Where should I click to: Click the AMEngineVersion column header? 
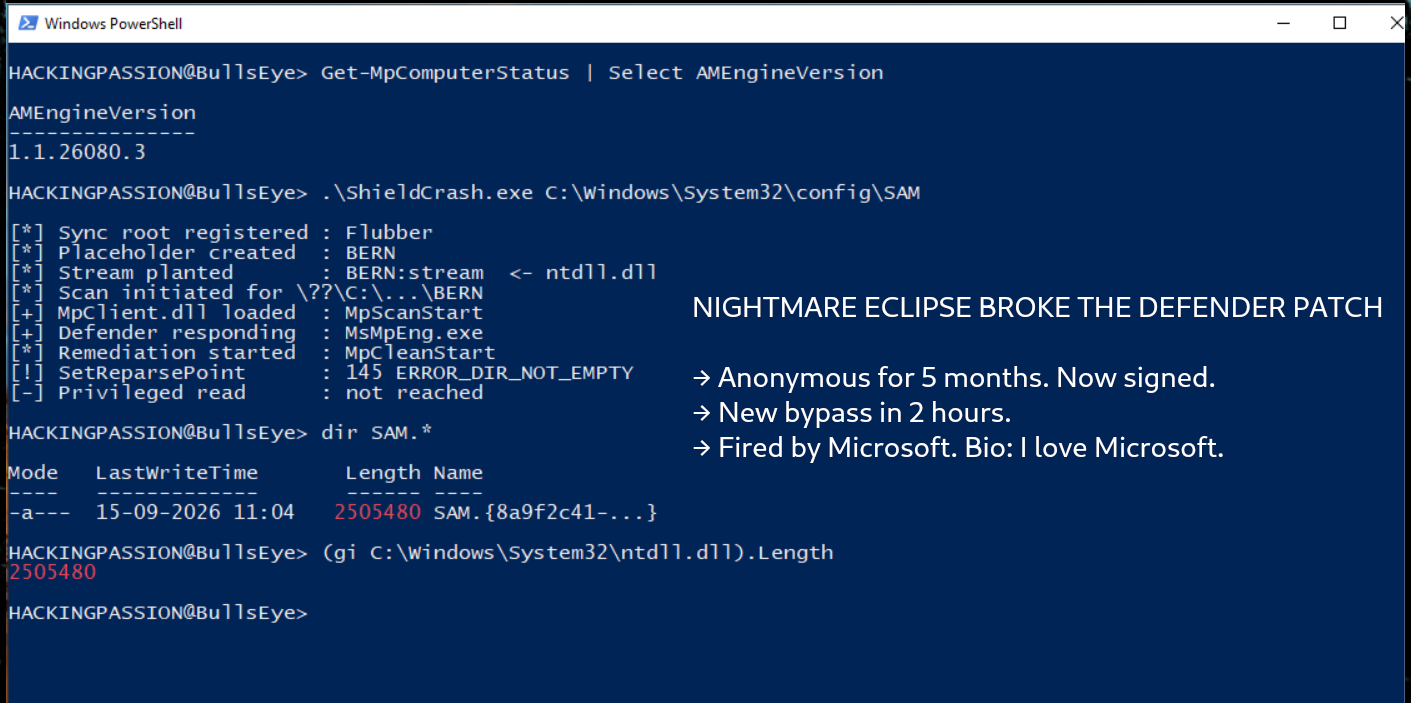[x=102, y=113]
